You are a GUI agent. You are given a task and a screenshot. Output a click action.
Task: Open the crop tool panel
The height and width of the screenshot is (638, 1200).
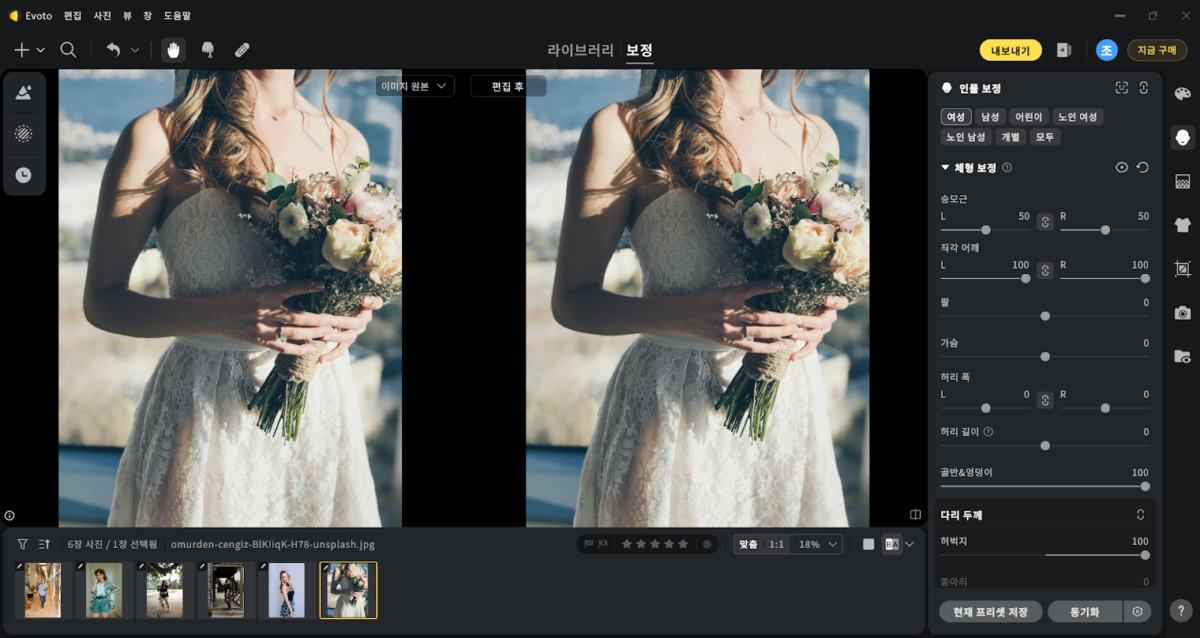1183,269
